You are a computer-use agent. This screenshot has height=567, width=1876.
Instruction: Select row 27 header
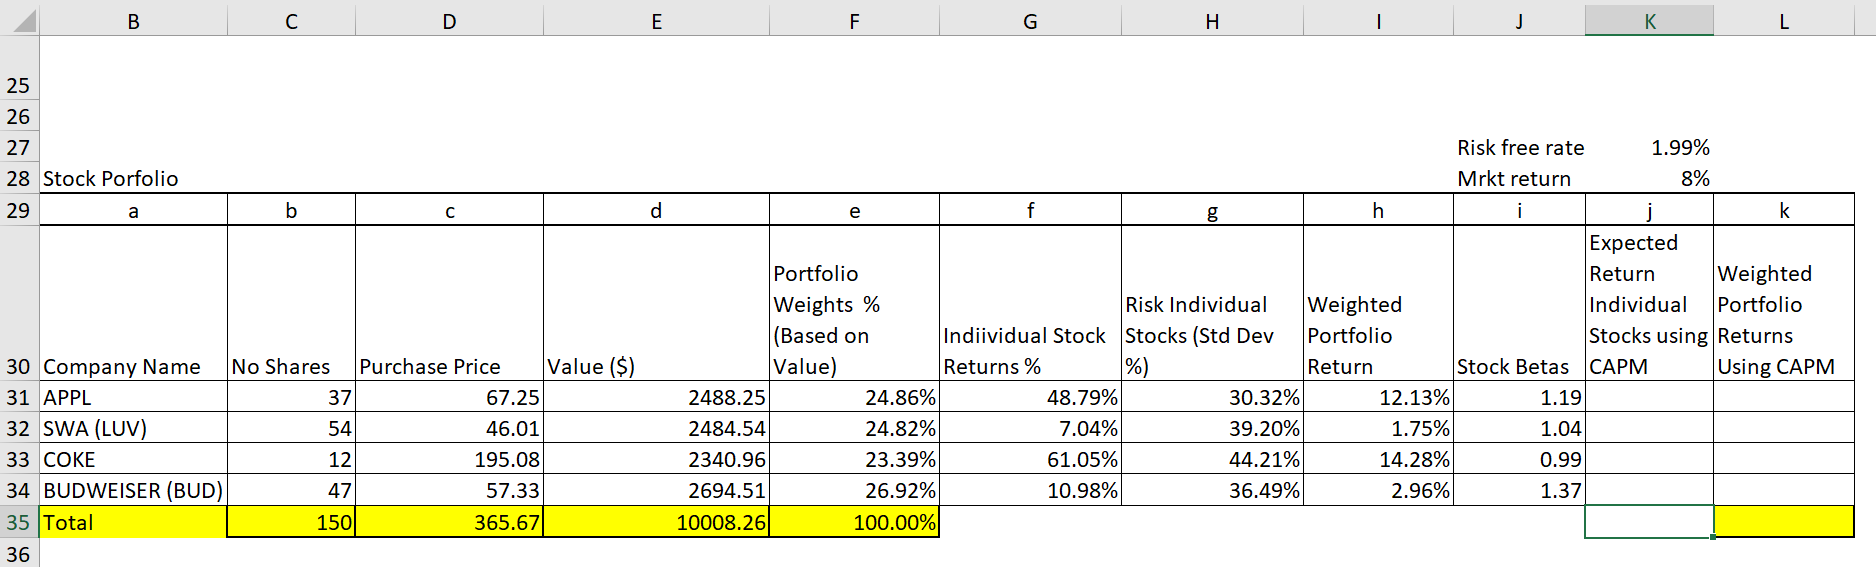pos(19,147)
